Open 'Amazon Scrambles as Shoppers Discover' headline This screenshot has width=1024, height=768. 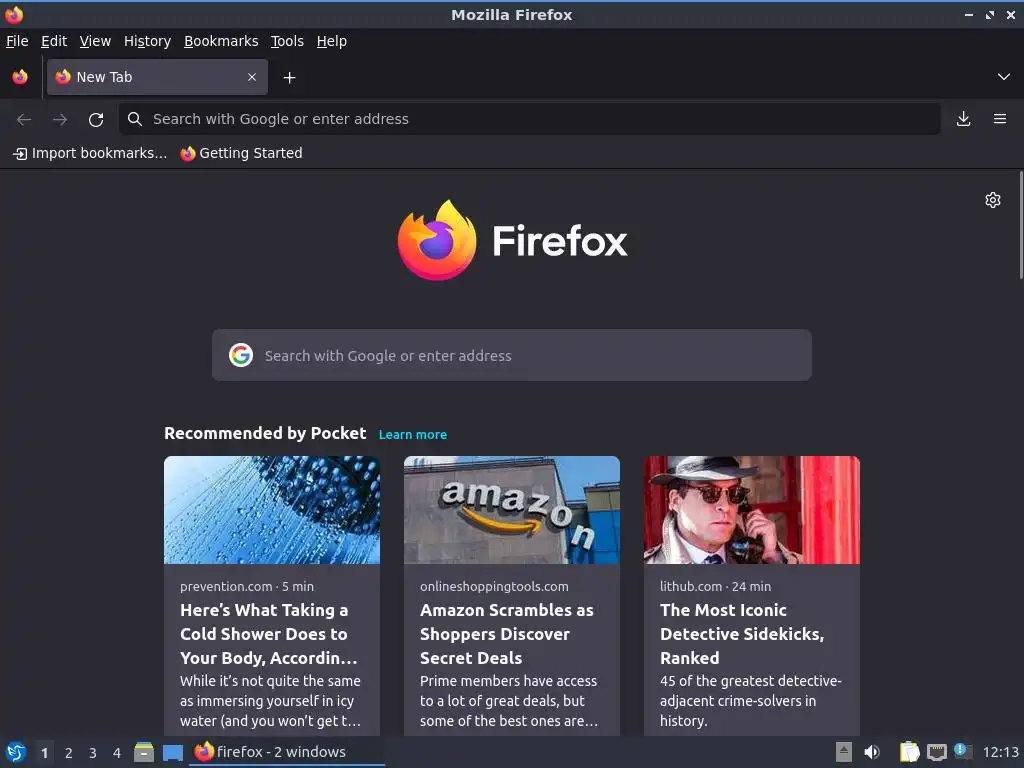(507, 634)
